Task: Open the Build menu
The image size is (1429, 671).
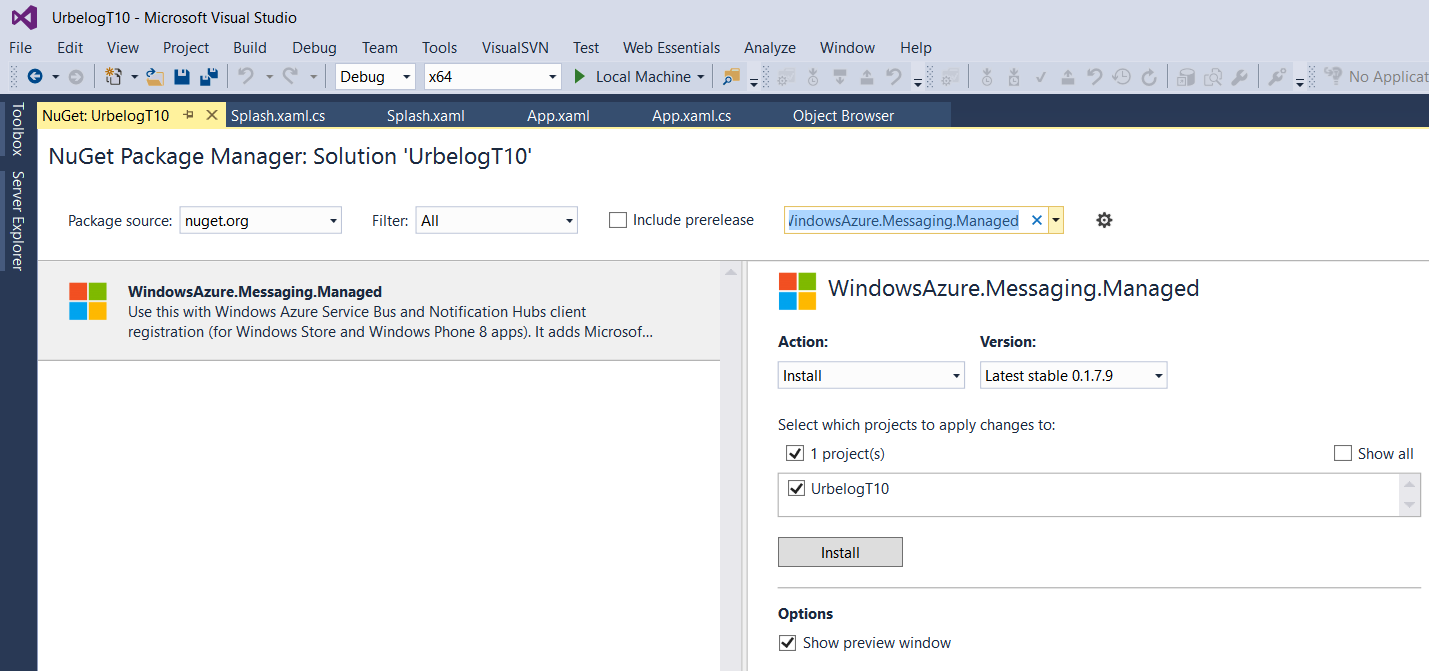Action: (250, 48)
